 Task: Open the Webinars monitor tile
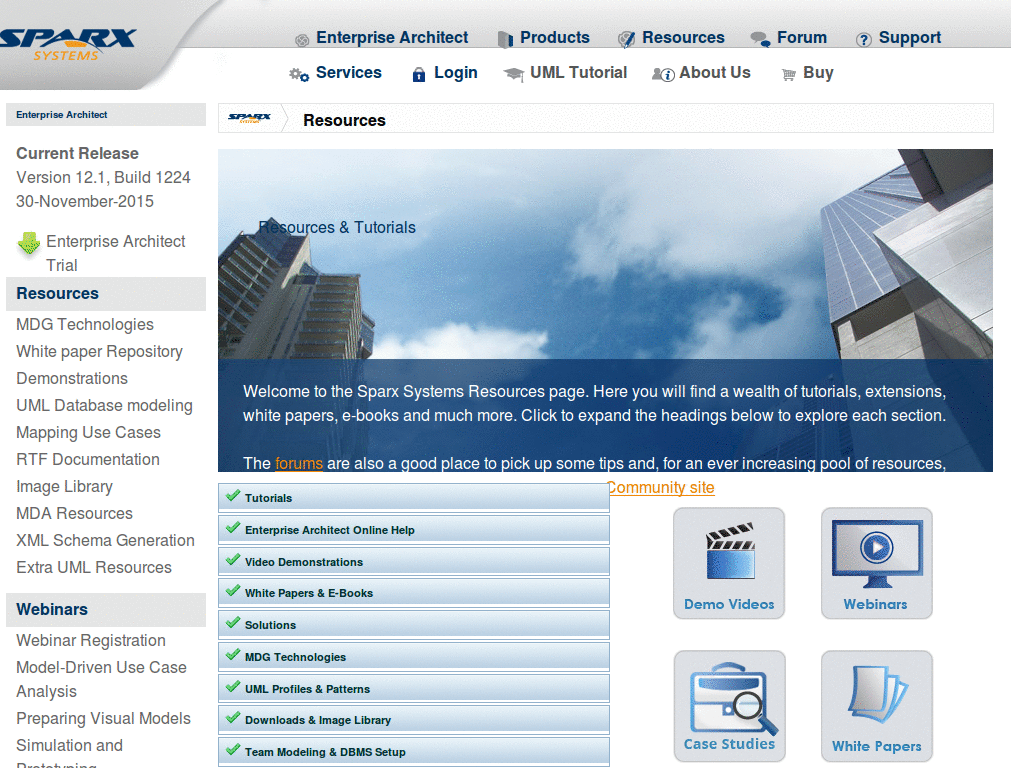click(876, 563)
